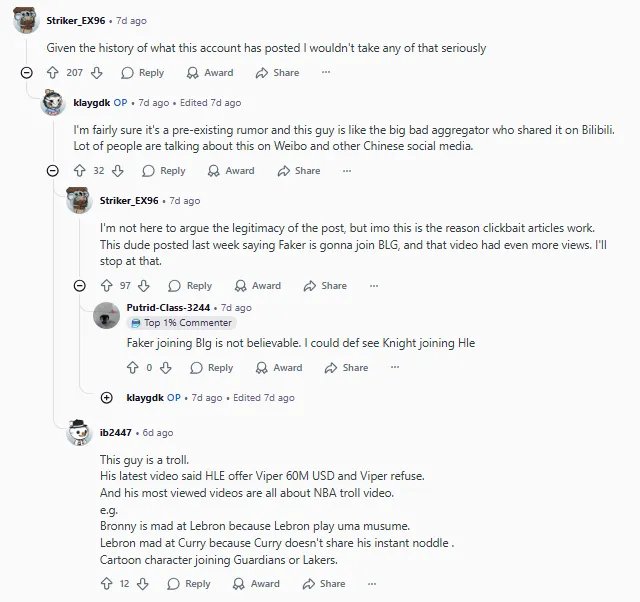Collapse klaygdk's reply thread with 32 votes
Viewport: 640px width, 602px height.
click(x=53, y=171)
